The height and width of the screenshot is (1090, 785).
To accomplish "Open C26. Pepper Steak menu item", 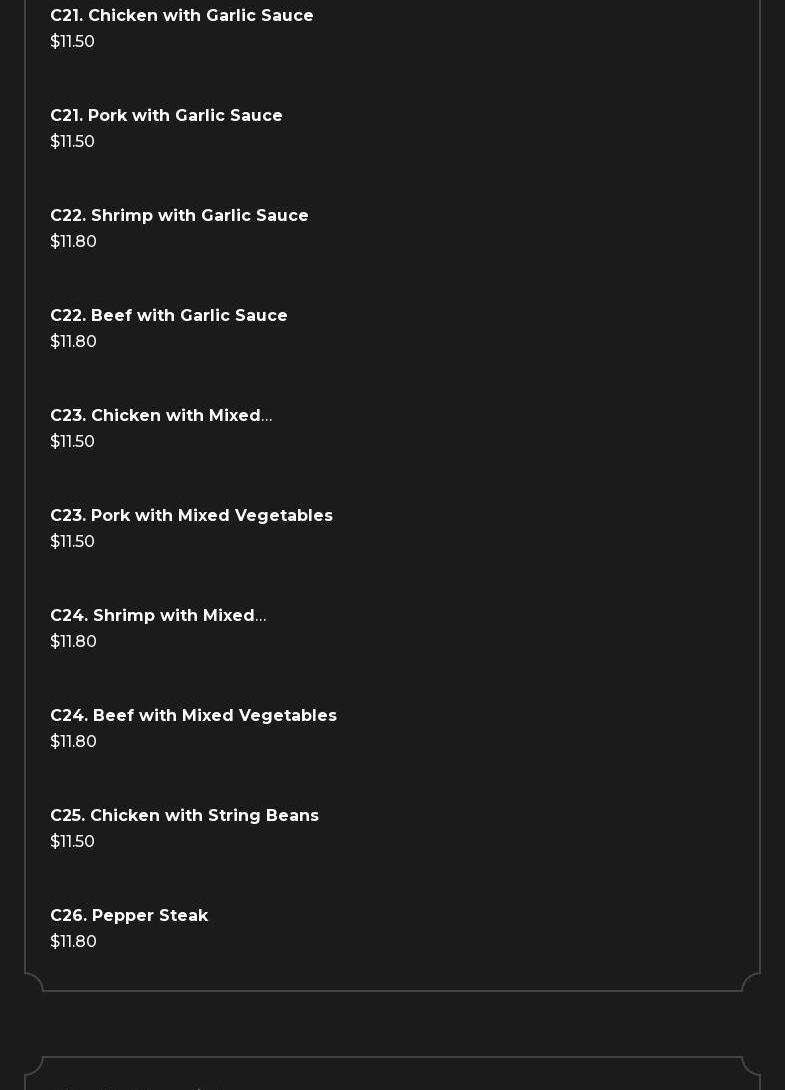I will [129, 916].
